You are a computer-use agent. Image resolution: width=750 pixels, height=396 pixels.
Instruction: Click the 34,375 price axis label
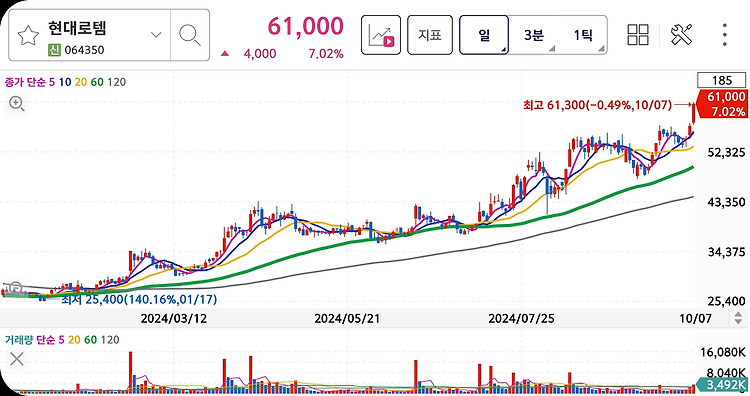click(726, 252)
